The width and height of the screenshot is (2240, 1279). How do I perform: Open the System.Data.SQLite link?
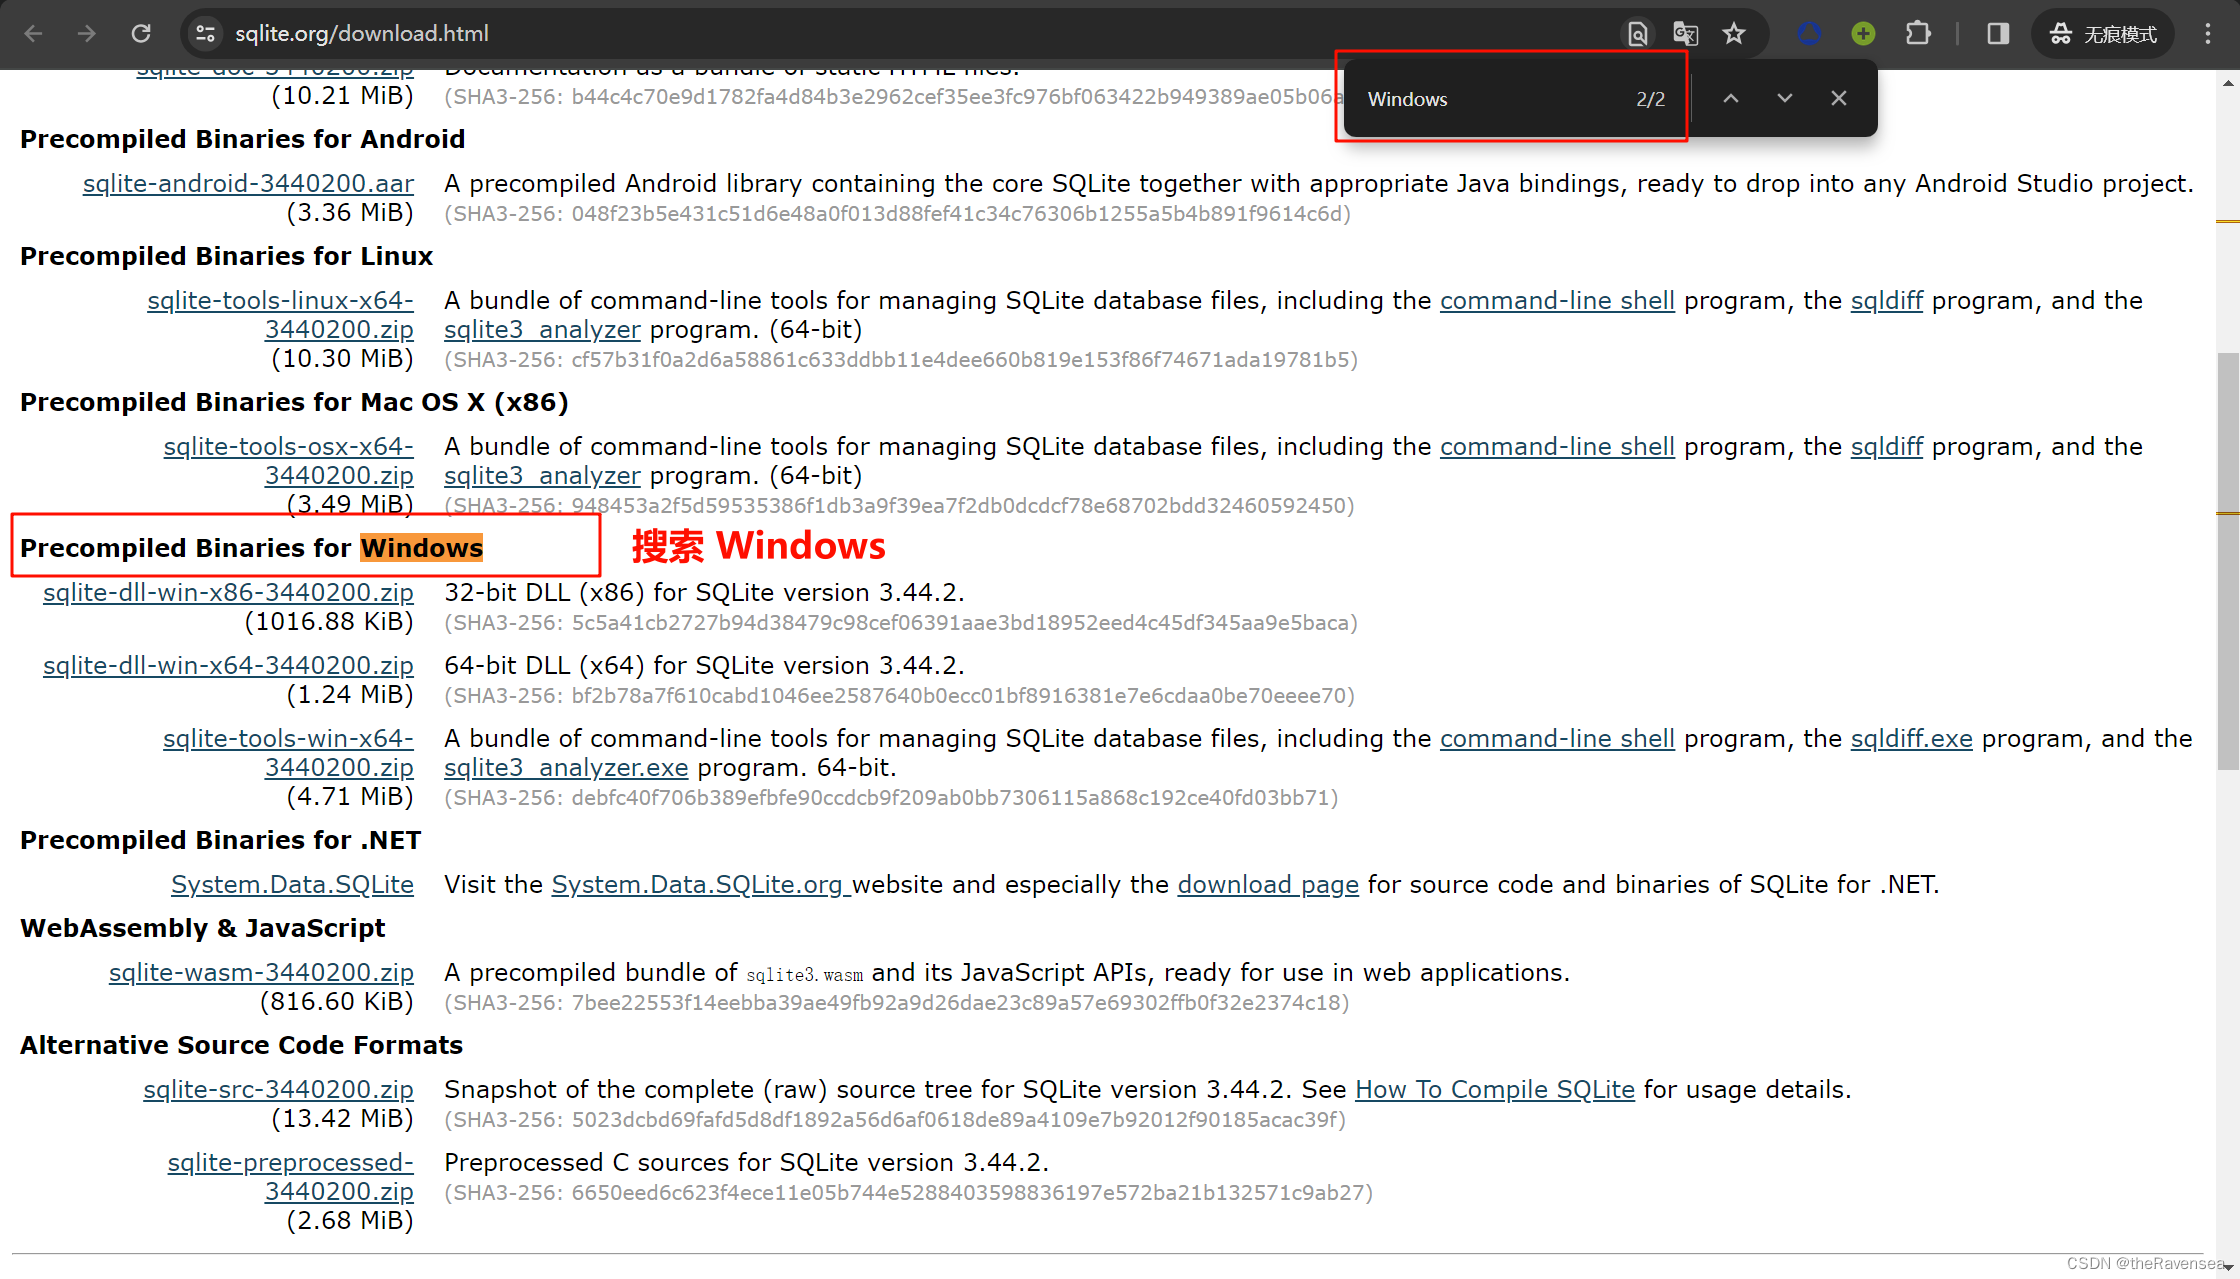pyautogui.click(x=292, y=884)
